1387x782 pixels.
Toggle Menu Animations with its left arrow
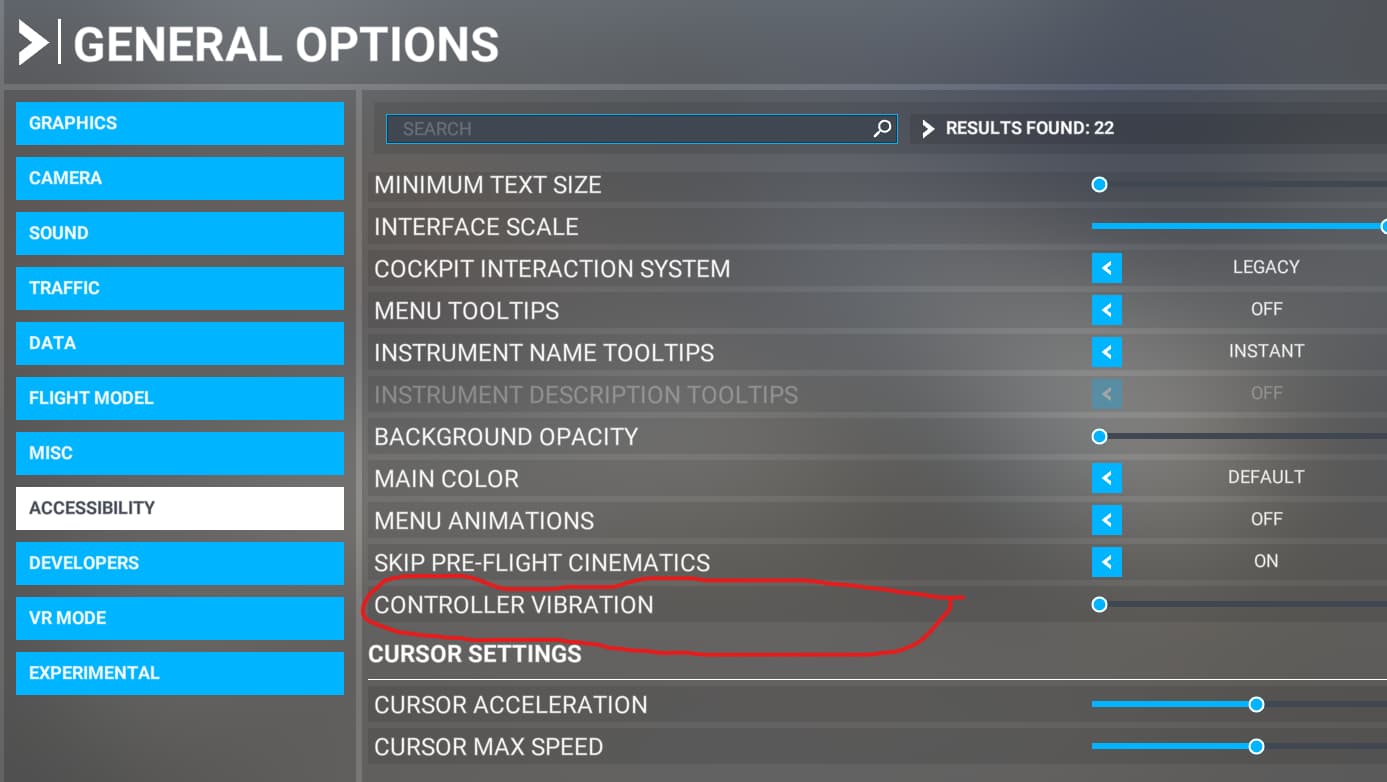click(x=1107, y=520)
